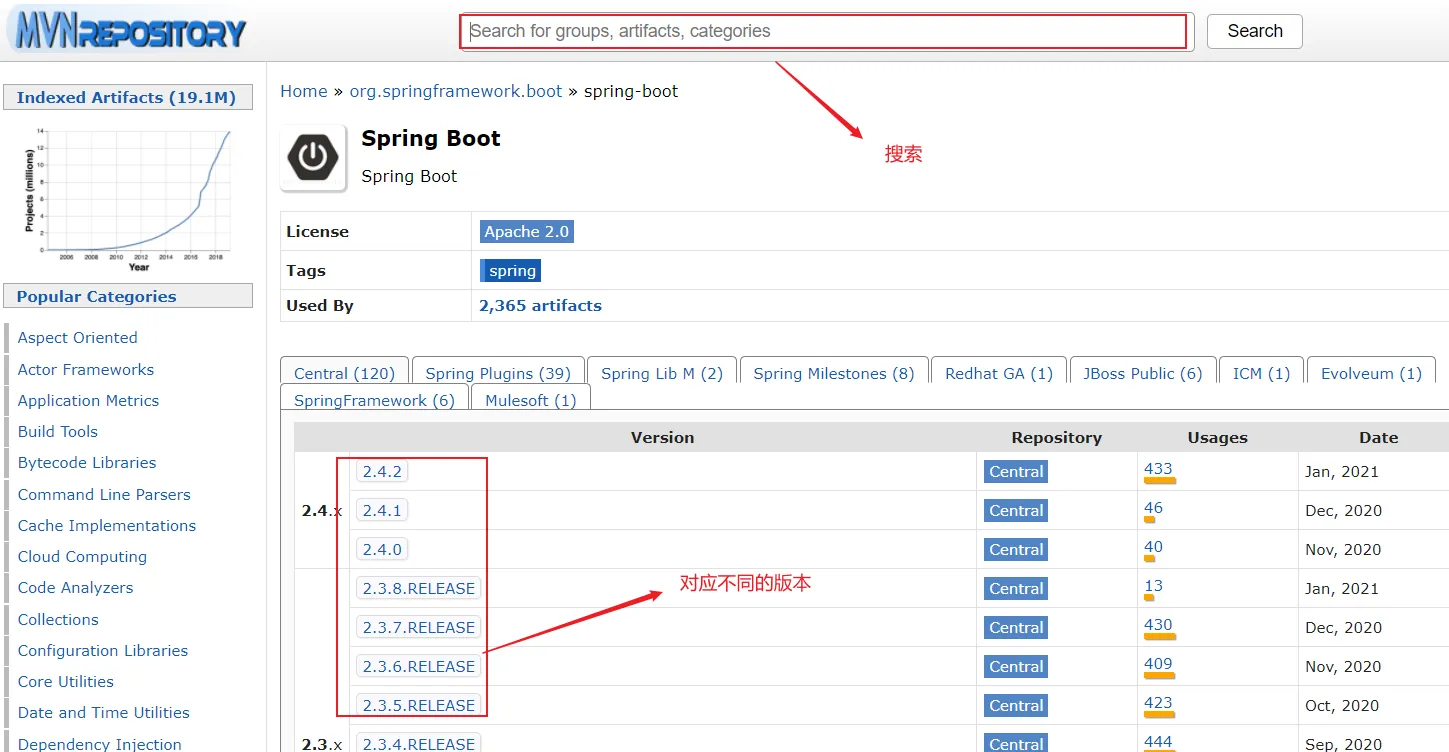1449x752 pixels.
Task: Click the 433 usages count
Action: (1158, 469)
